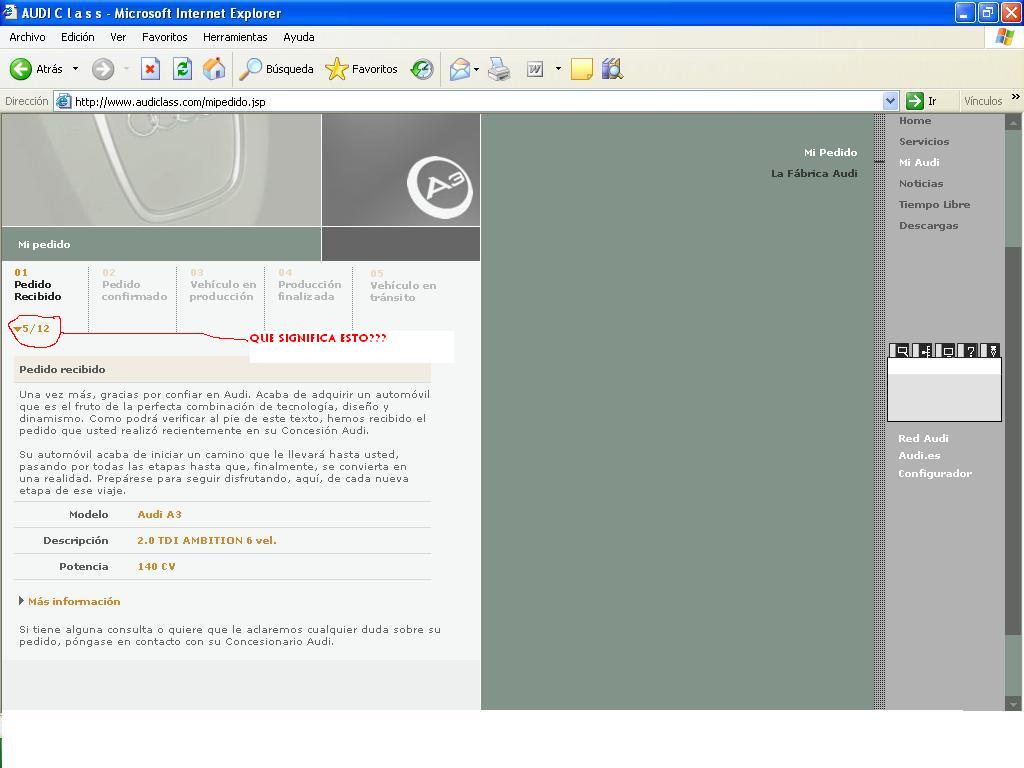The height and width of the screenshot is (768, 1024).
Task: Open the Edición menu
Action: coord(78,37)
